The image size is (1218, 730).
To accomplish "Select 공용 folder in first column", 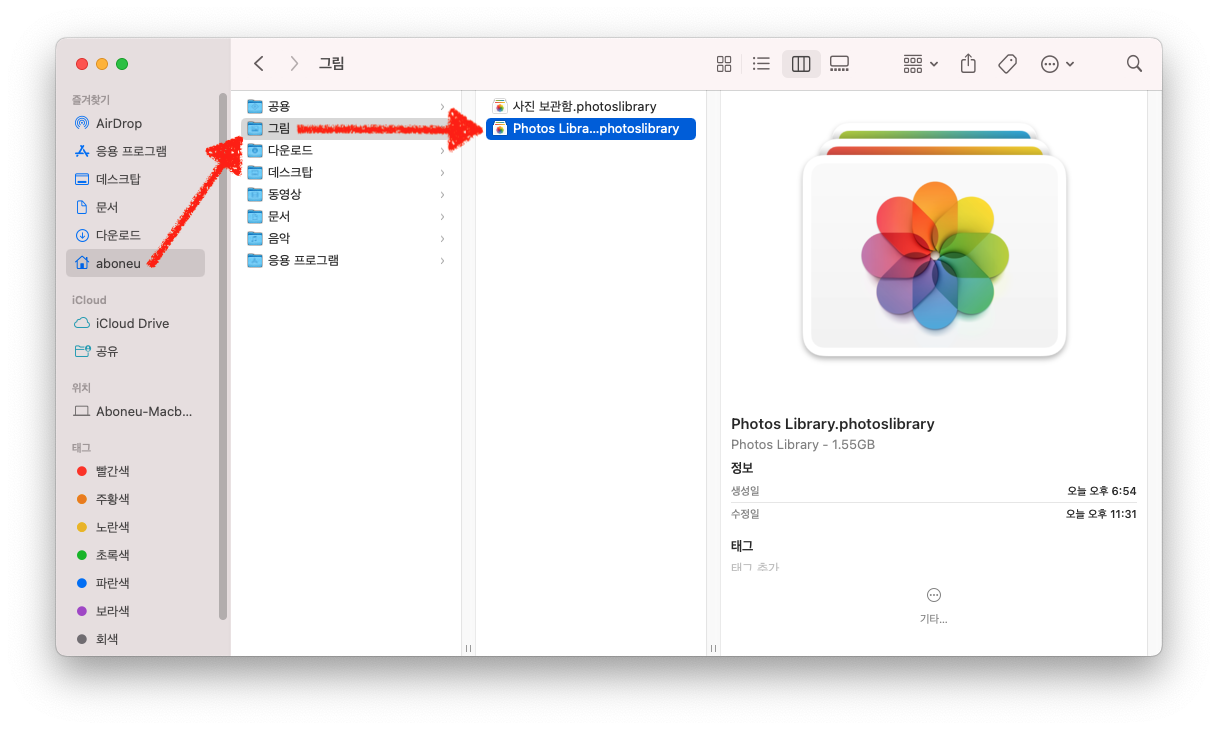I will click(346, 106).
